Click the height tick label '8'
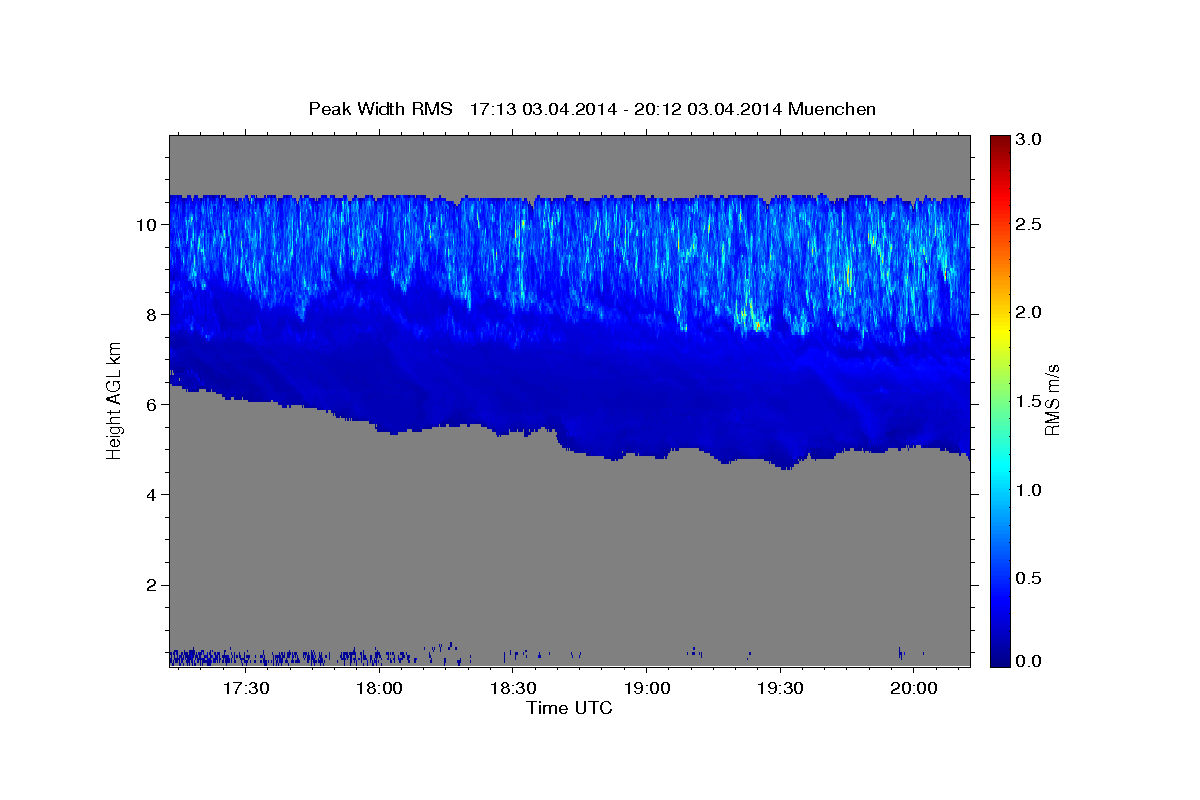 (153, 315)
